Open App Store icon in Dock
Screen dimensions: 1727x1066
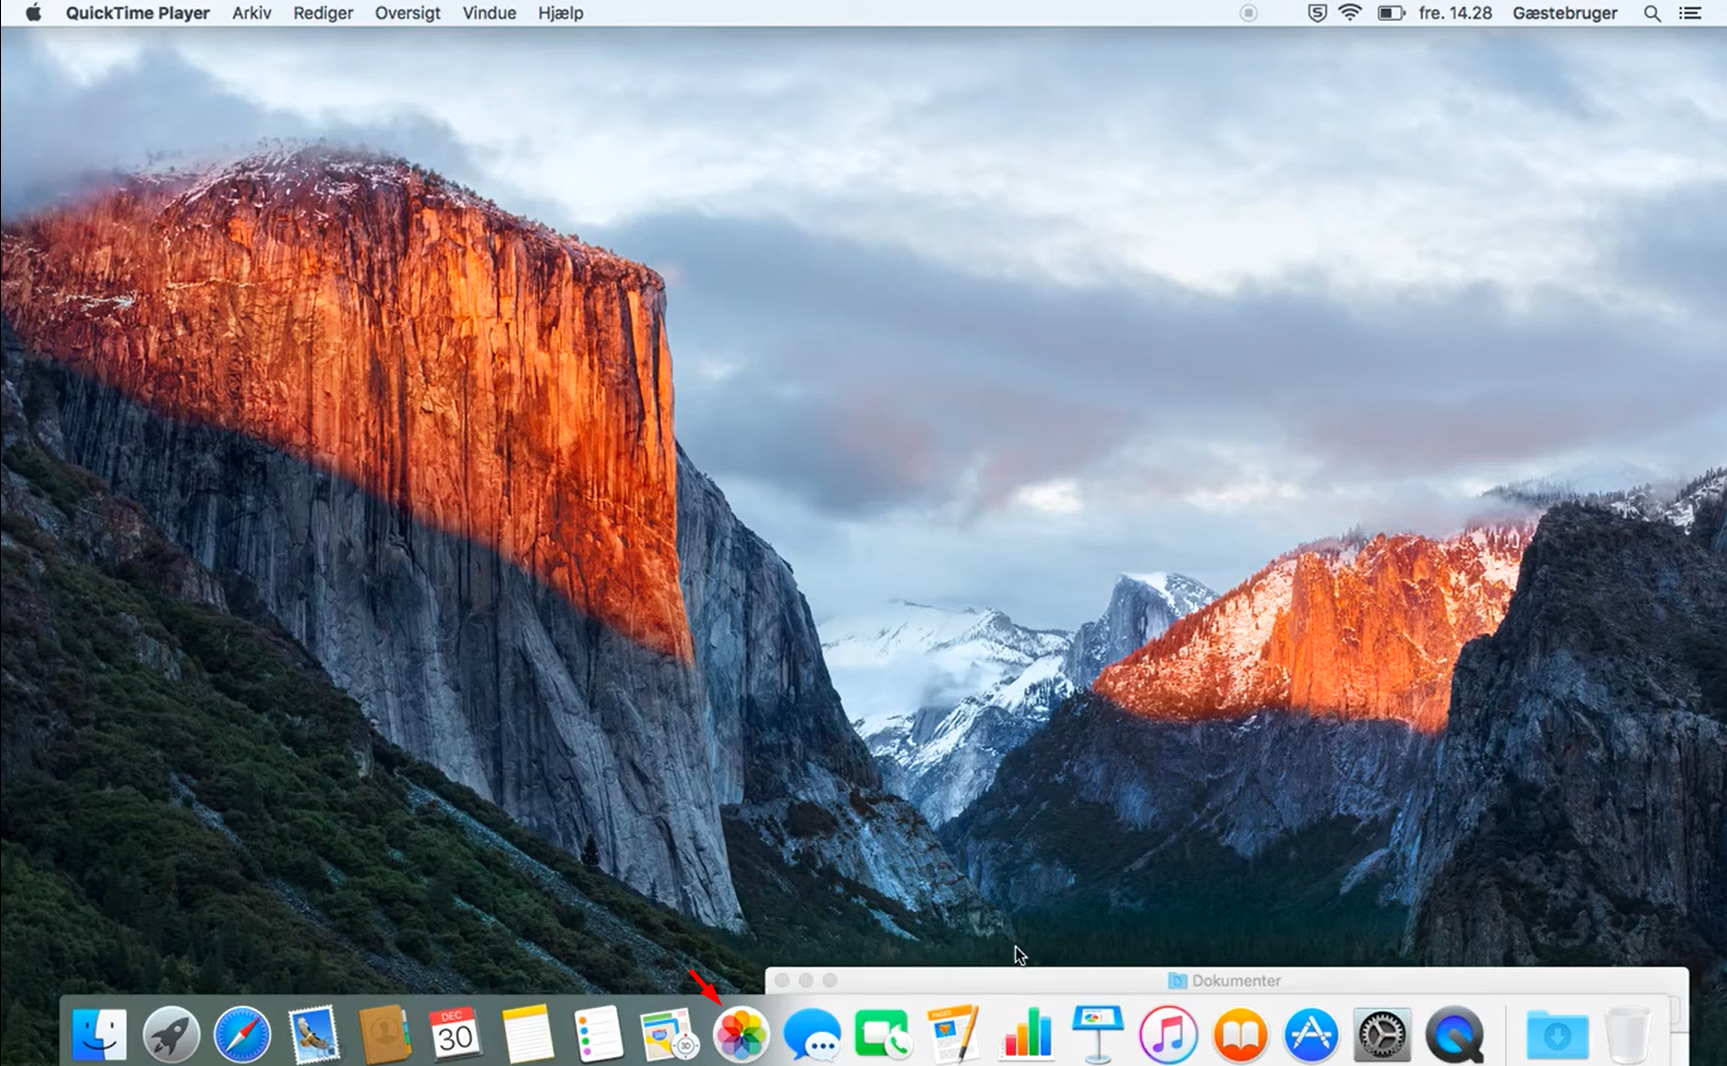pyautogui.click(x=1311, y=1034)
